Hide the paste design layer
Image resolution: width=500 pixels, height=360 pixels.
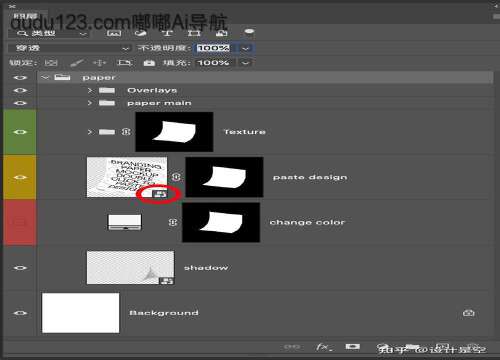click(x=20, y=177)
